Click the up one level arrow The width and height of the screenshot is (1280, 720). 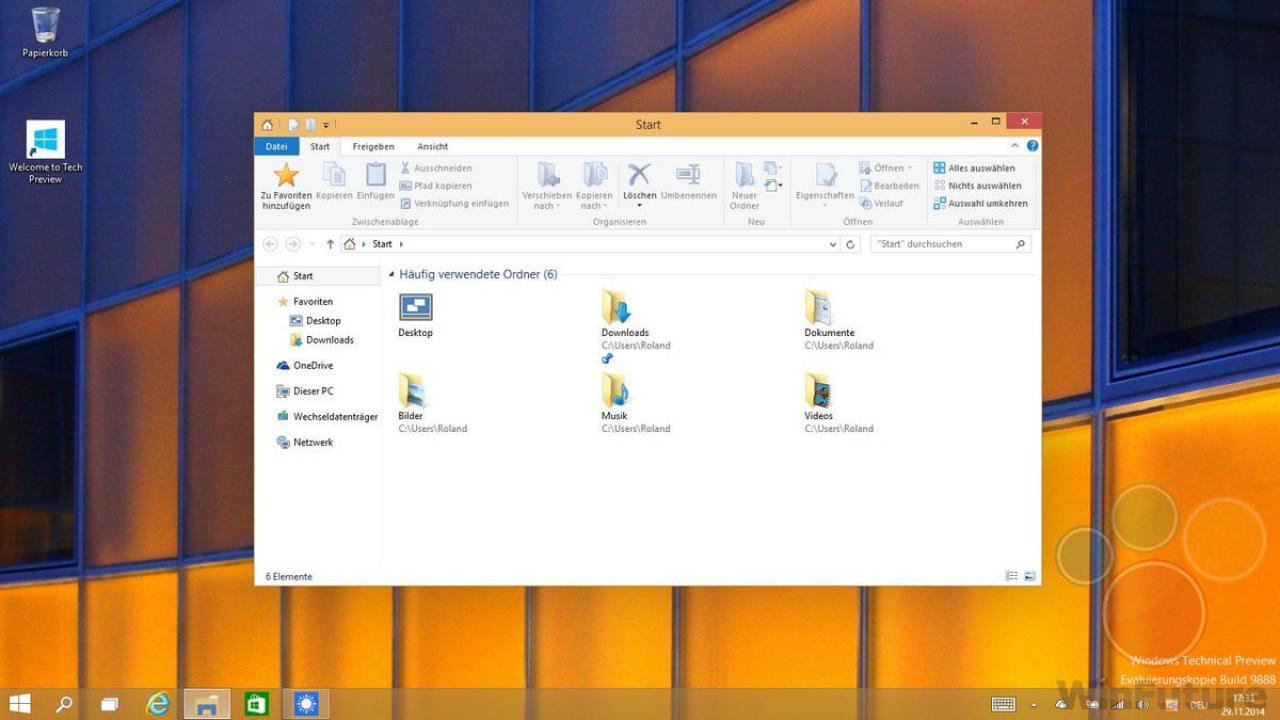coord(330,244)
